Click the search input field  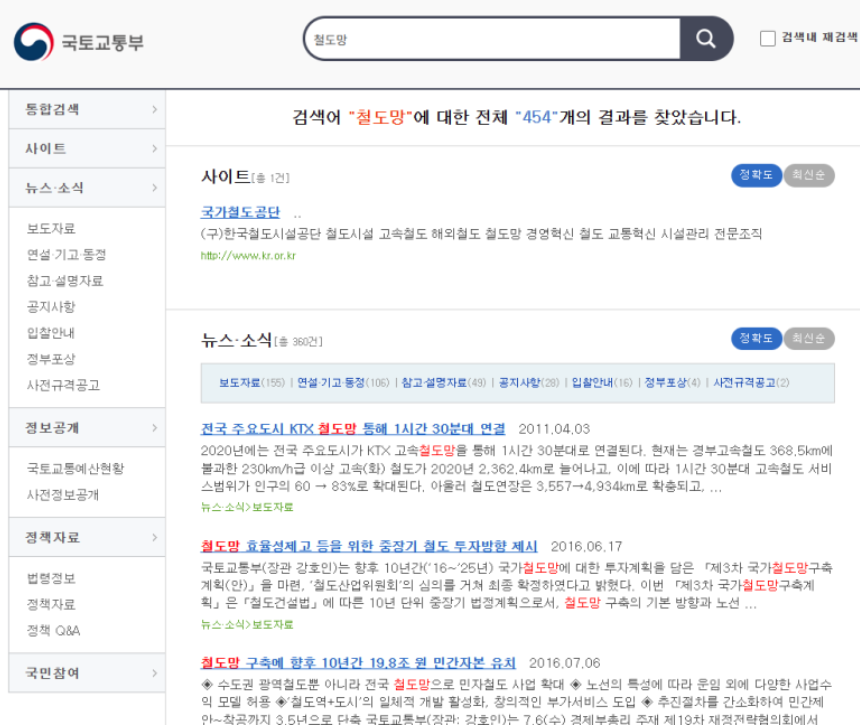click(x=490, y=39)
